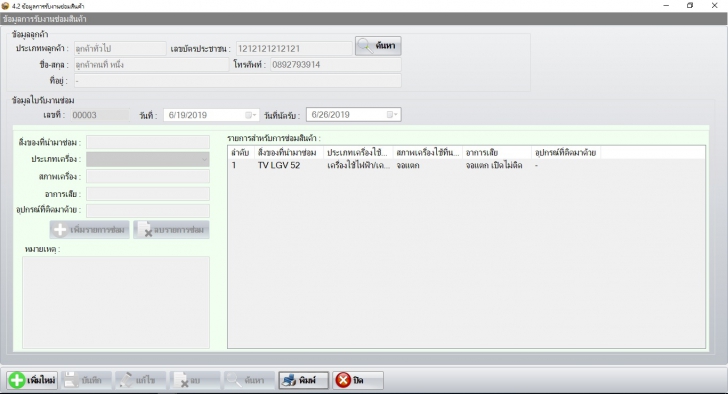The width and height of the screenshot is (728, 394).
Task: Click the จอแตก เปิดไม่ติด symptom cell
Action: [494, 165]
